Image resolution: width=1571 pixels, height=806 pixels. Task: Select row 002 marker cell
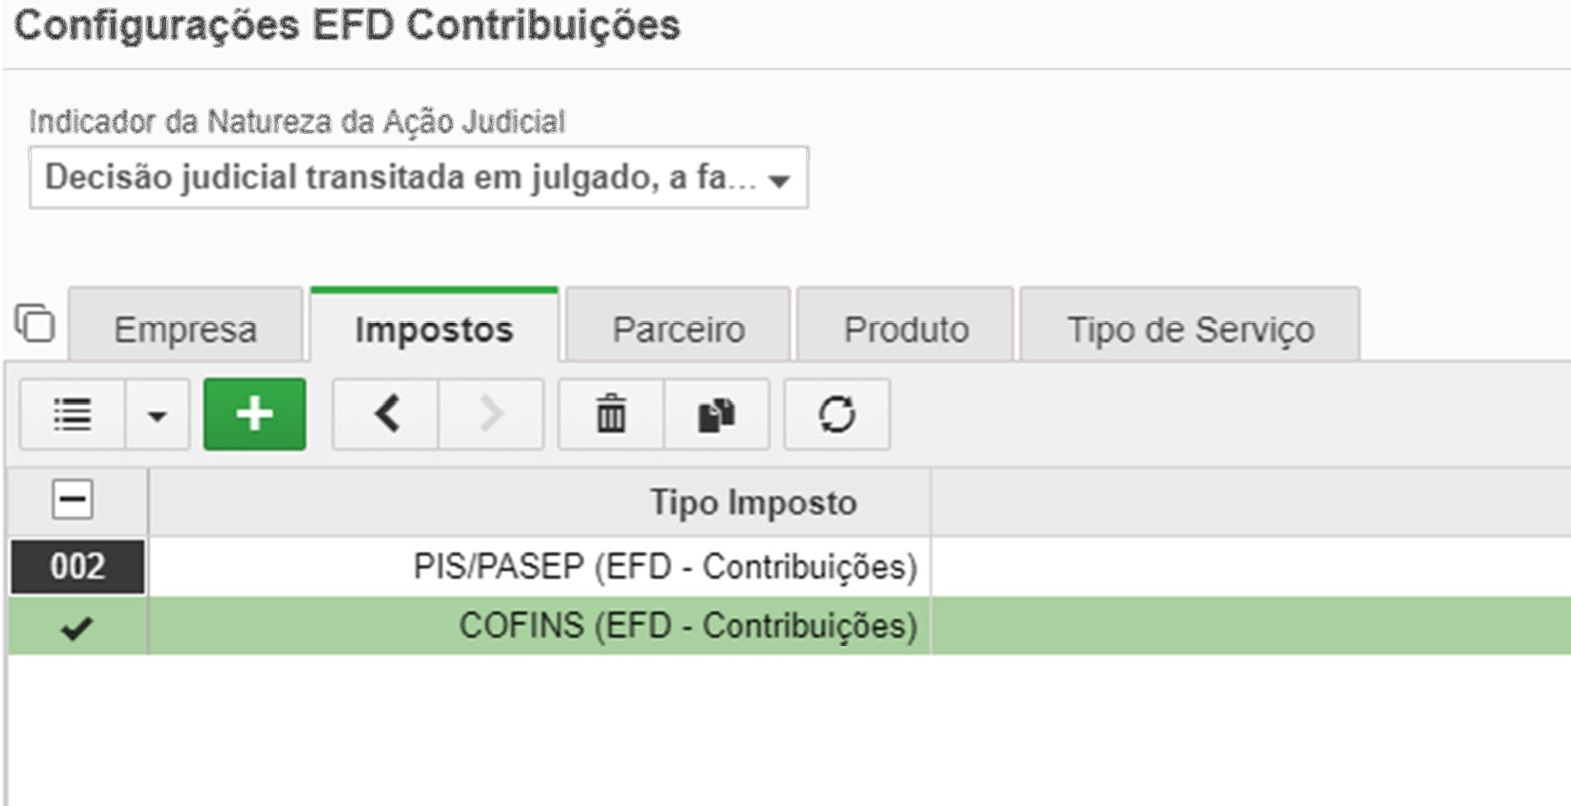(x=77, y=567)
